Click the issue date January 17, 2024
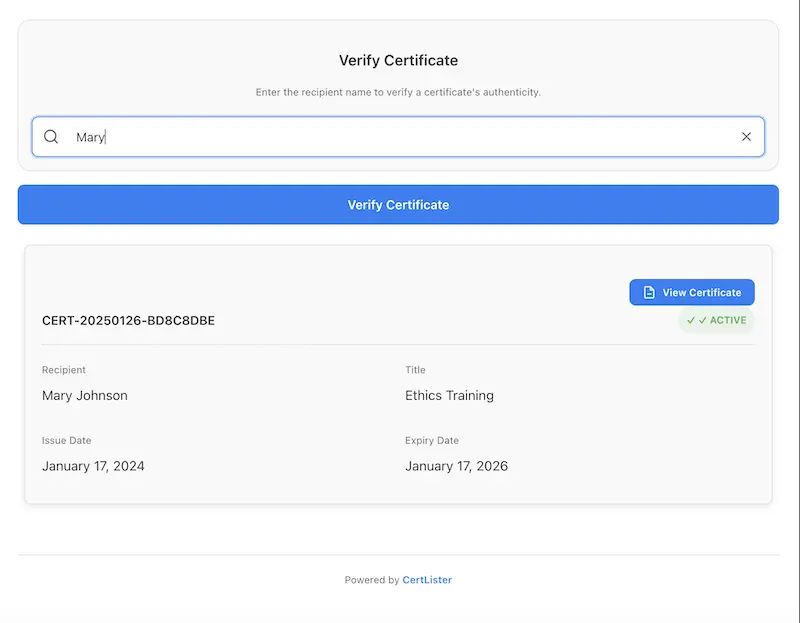This screenshot has height=623, width=800. (93, 466)
